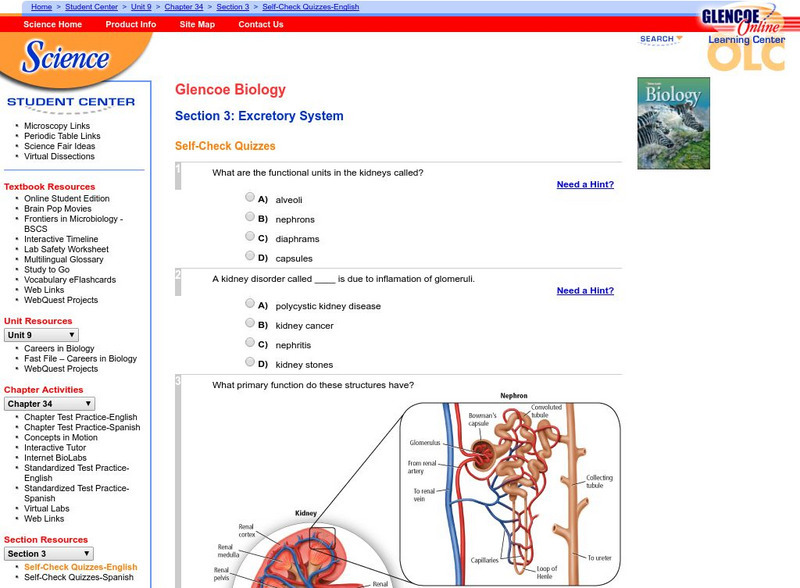Viewport: 800px width, 588px height.
Task: Open Internet BioLabs
Action: click(x=55, y=458)
